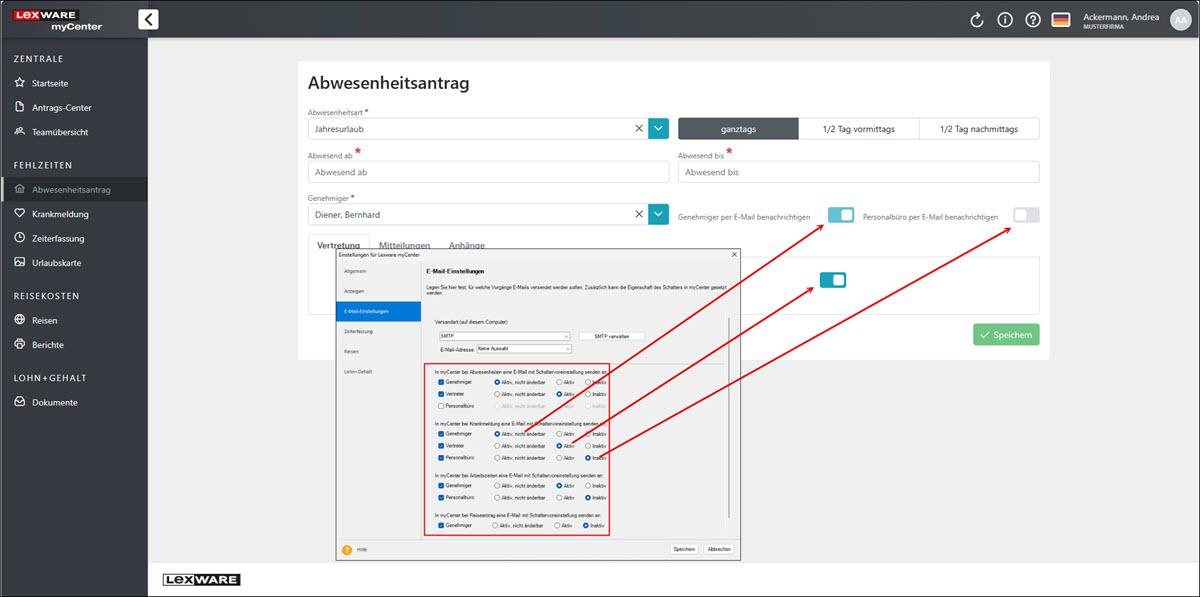The width and height of the screenshot is (1200, 597).
Task: Switch to the Mitteilungen tab
Action: pyautogui.click(x=404, y=245)
